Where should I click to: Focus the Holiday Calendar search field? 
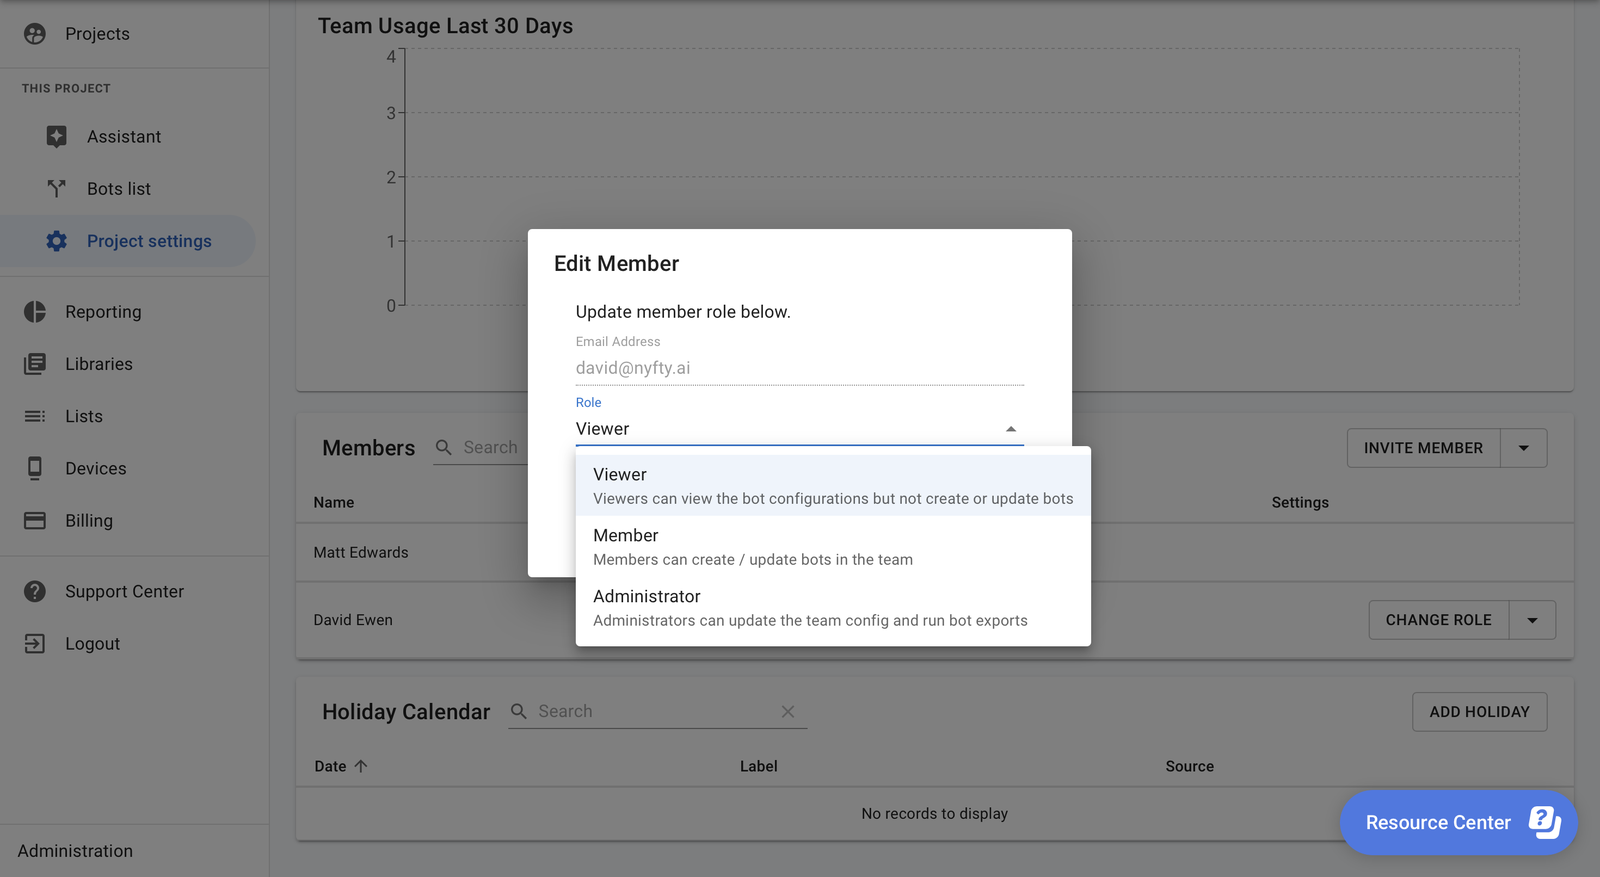[657, 711]
